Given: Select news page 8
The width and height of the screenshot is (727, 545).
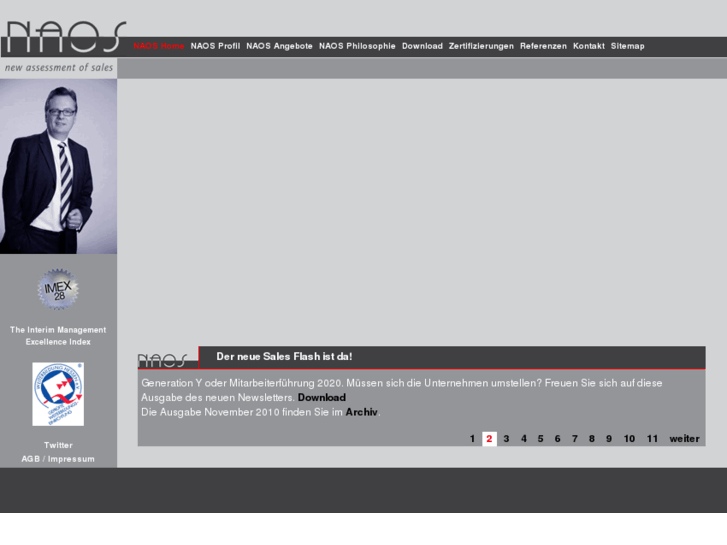Looking at the screenshot, I should [592, 439].
